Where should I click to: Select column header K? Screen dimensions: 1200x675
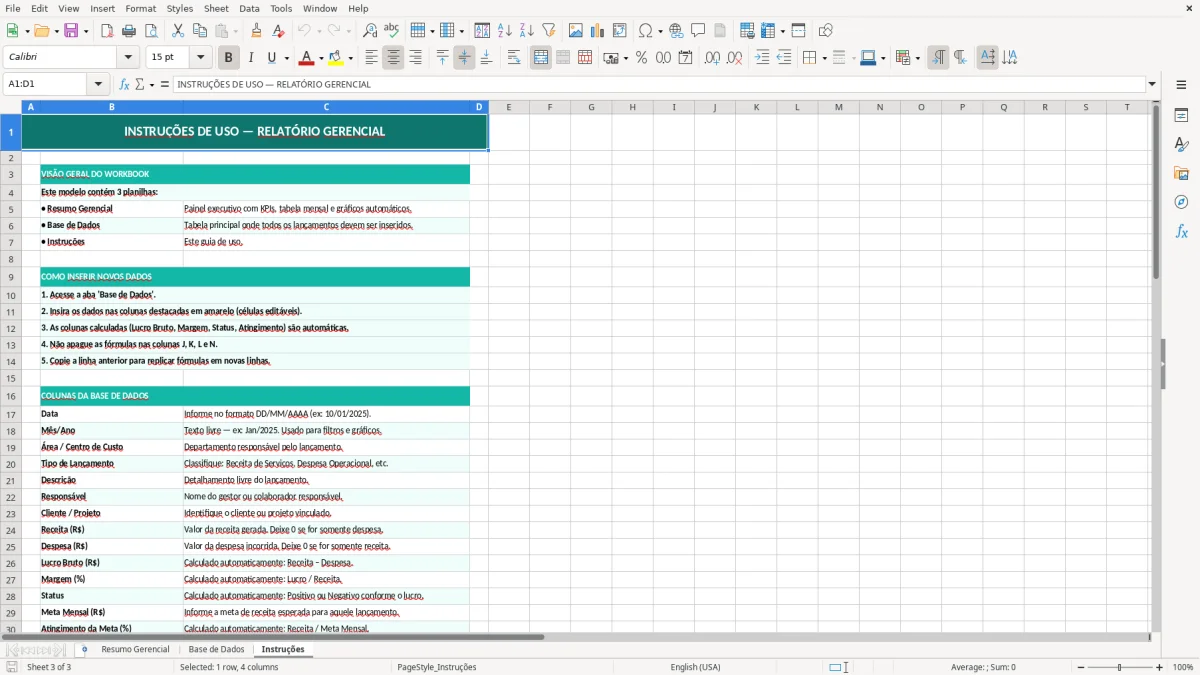(x=755, y=107)
